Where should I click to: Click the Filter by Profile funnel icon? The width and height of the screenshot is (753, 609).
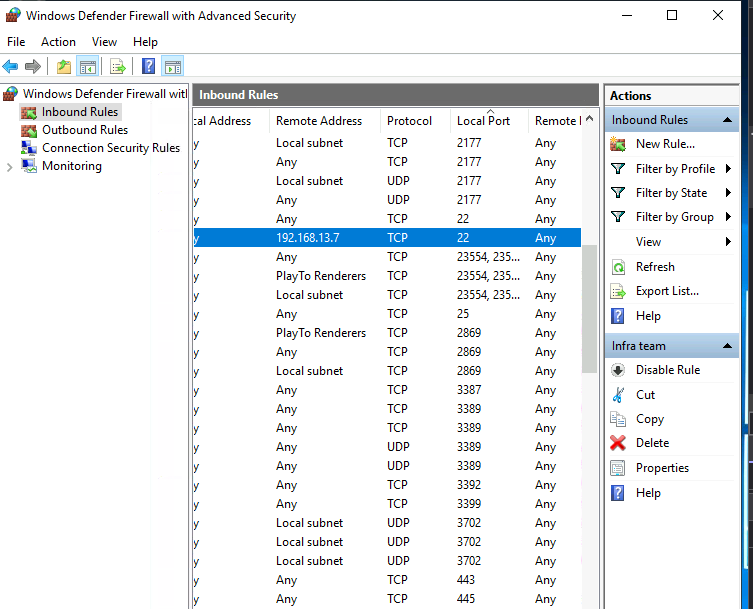tap(618, 169)
